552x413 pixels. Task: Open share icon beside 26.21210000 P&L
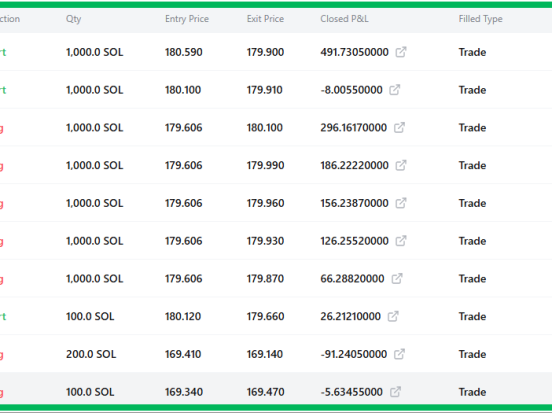point(393,316)
